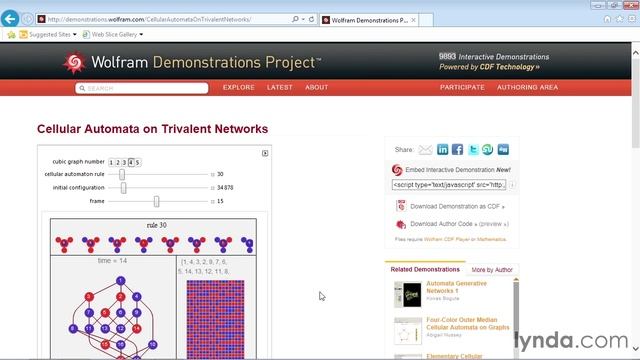Open Web Slice Gallery dropdown arrow
This screenshot has height=360, width=640.
(x=141, y=35)
